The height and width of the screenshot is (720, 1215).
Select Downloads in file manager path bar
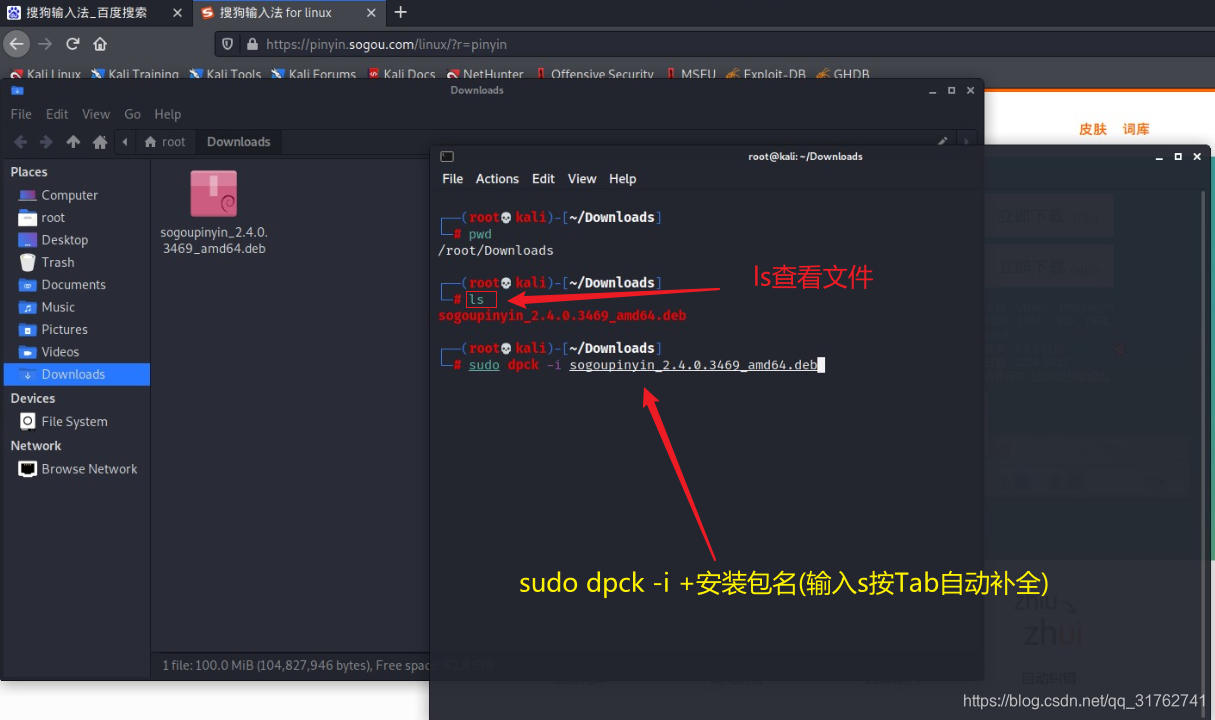pyautogui.click(x=238, y=142)
